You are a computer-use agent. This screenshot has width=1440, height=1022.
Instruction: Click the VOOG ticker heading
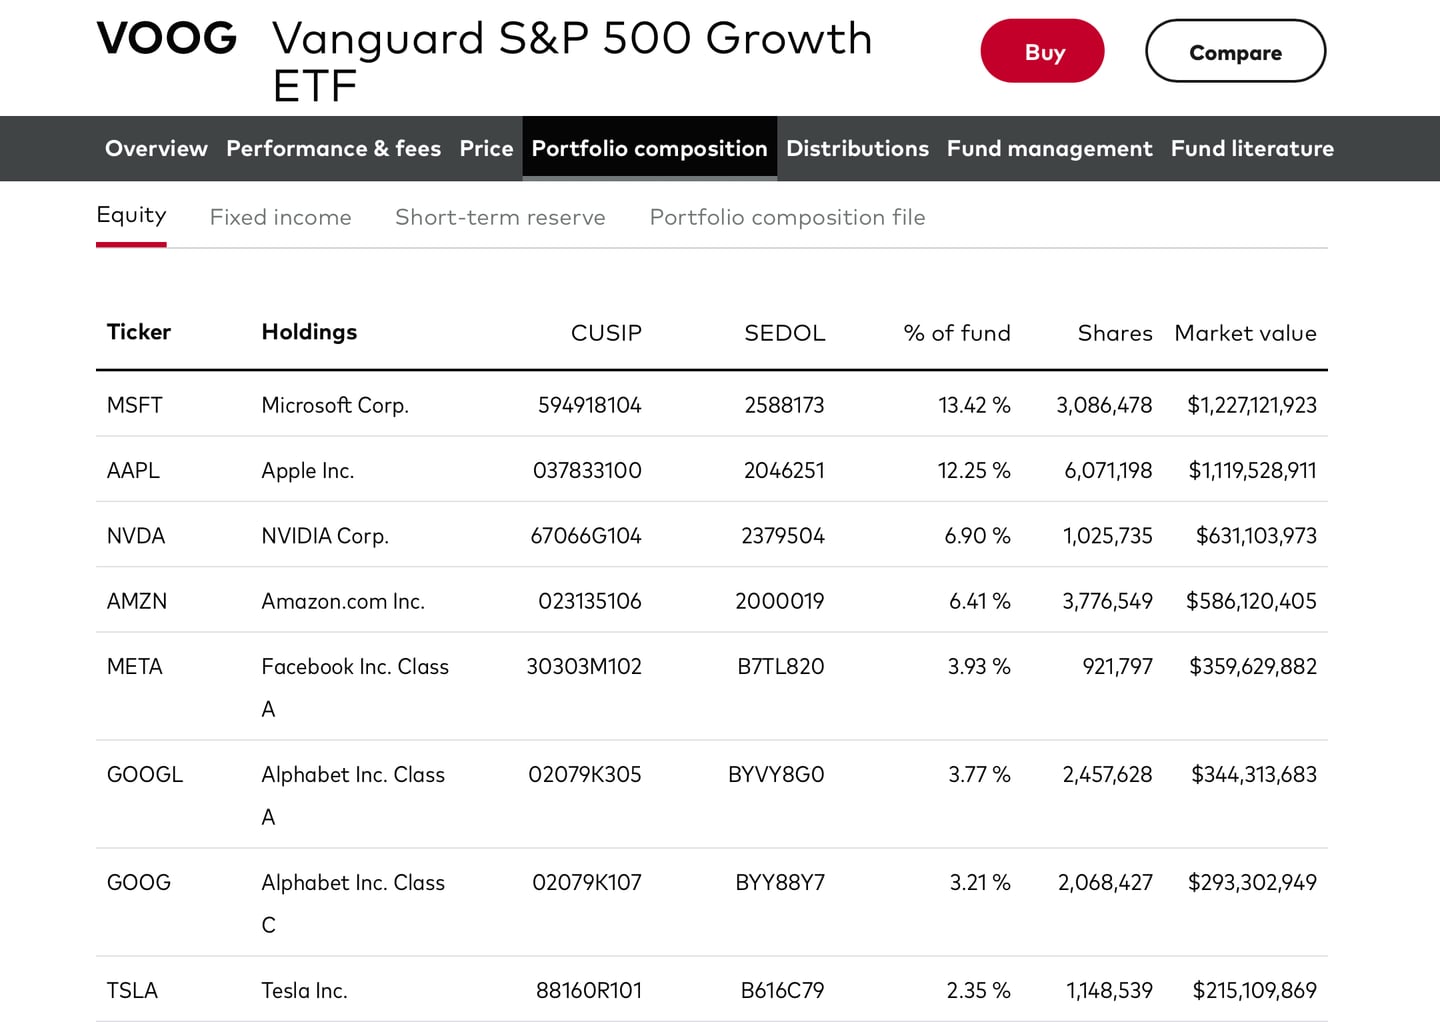point(166,38)
